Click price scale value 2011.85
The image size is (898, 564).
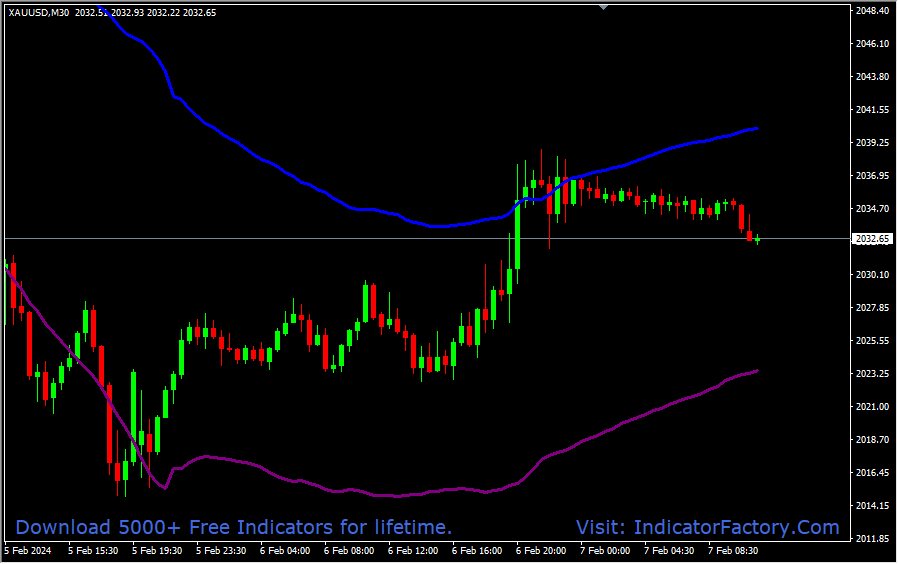[x=873, y=539]
